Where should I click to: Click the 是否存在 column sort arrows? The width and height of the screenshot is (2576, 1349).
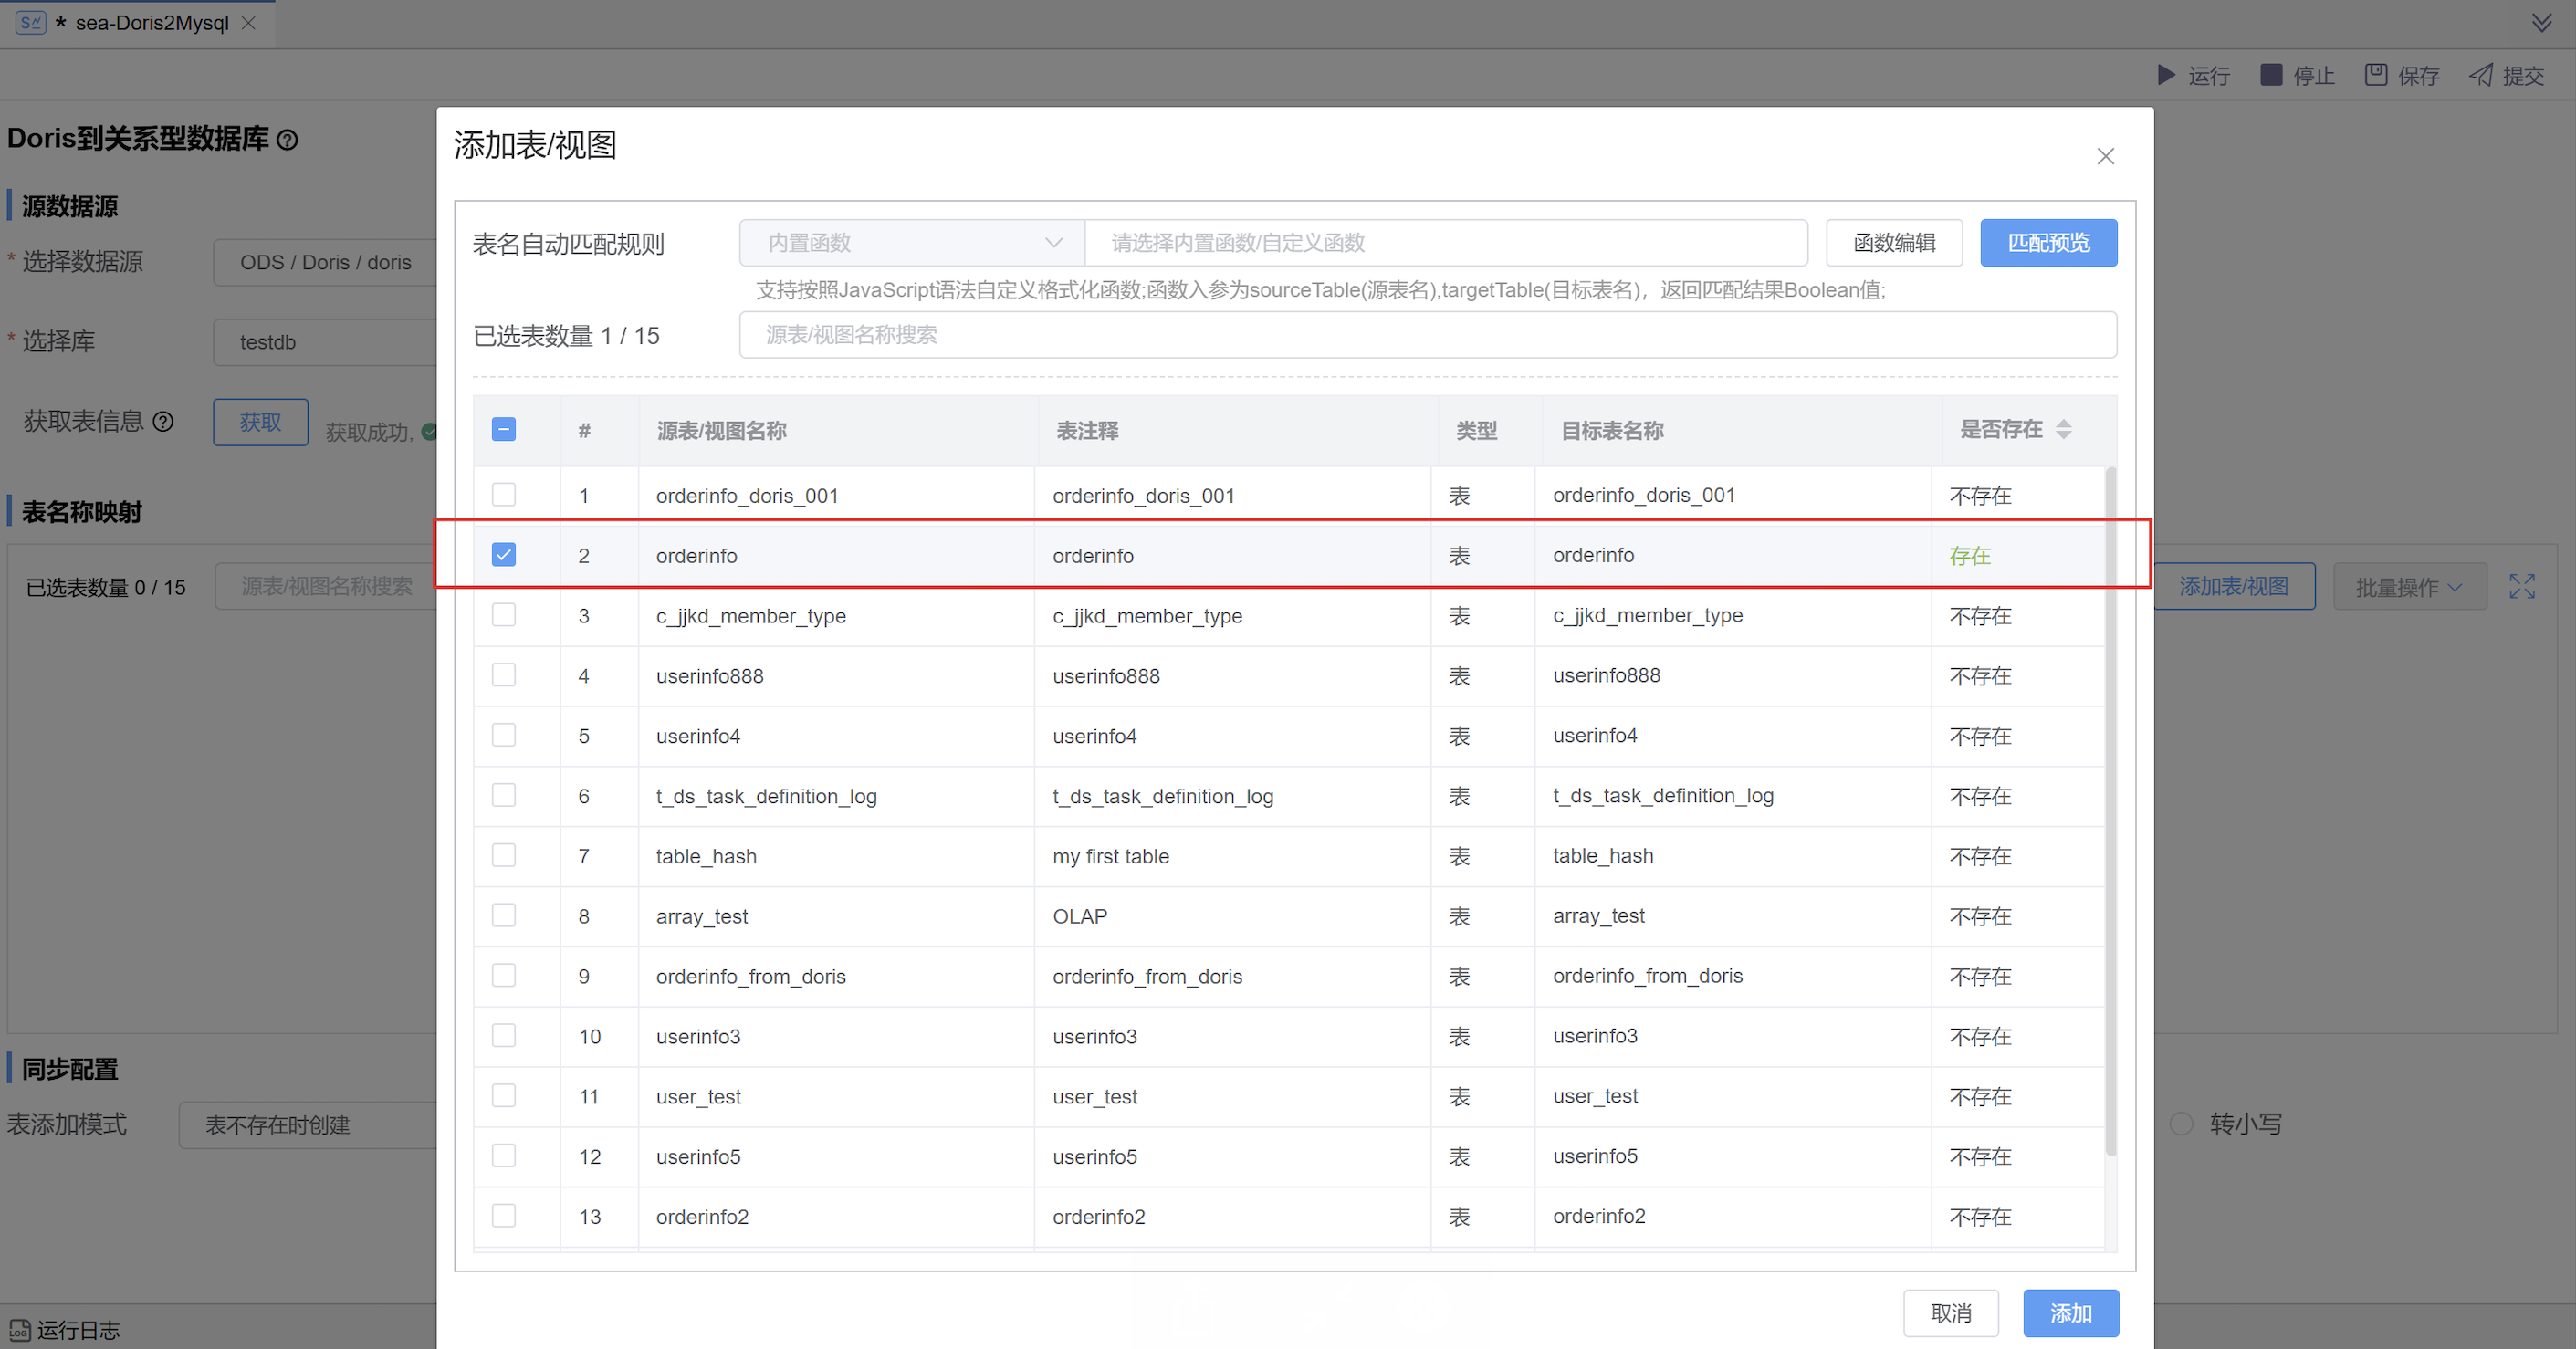click(x=2063, y=430)
